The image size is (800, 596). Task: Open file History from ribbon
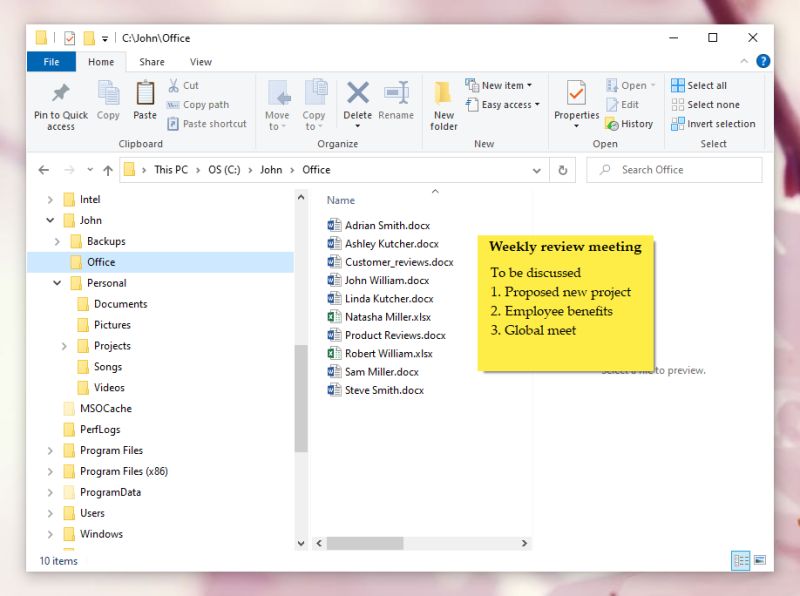point(629,123)
